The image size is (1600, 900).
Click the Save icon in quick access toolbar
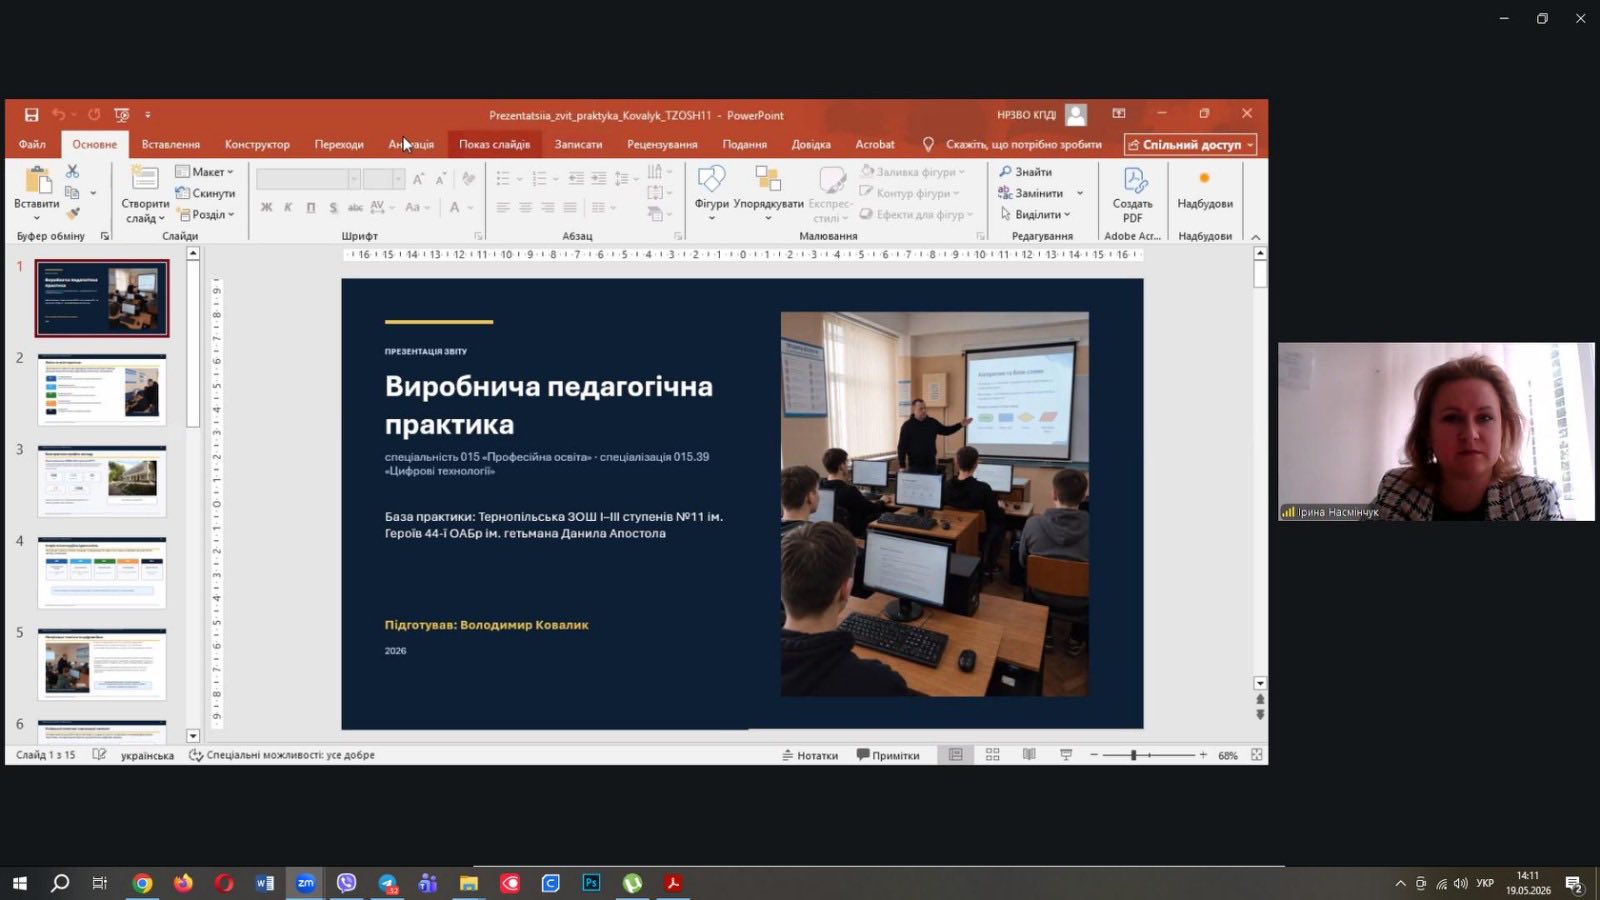coord(32,115)
